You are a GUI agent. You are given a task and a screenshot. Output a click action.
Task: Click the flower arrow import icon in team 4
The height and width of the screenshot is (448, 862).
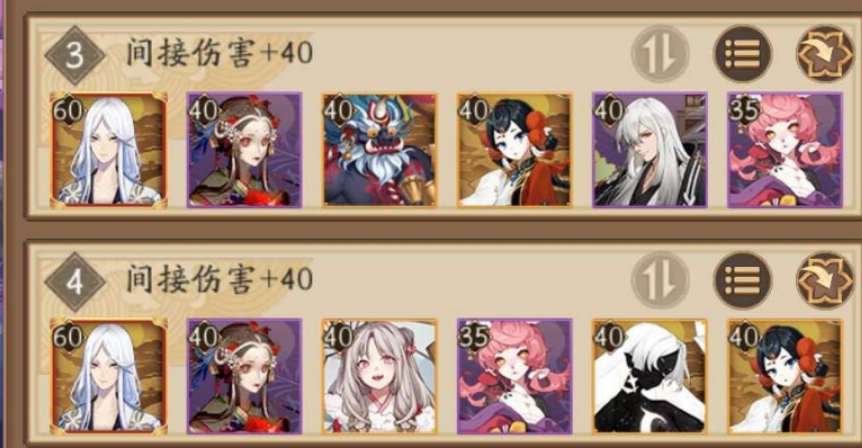825,280
